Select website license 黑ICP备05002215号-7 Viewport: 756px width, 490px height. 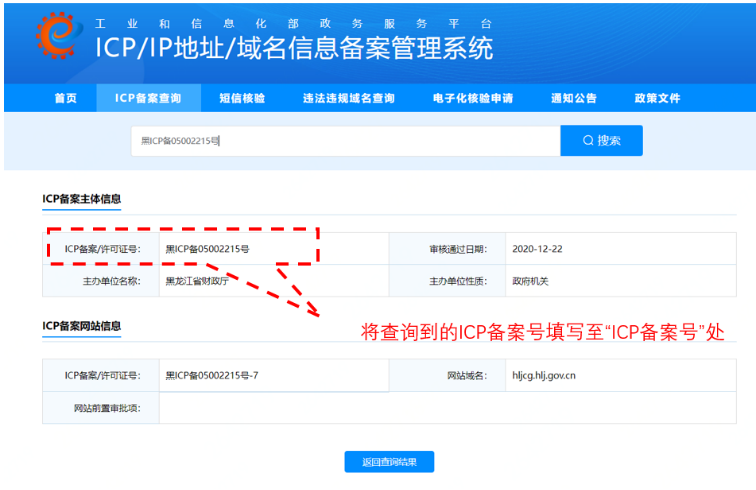click(x=212, y=375)
